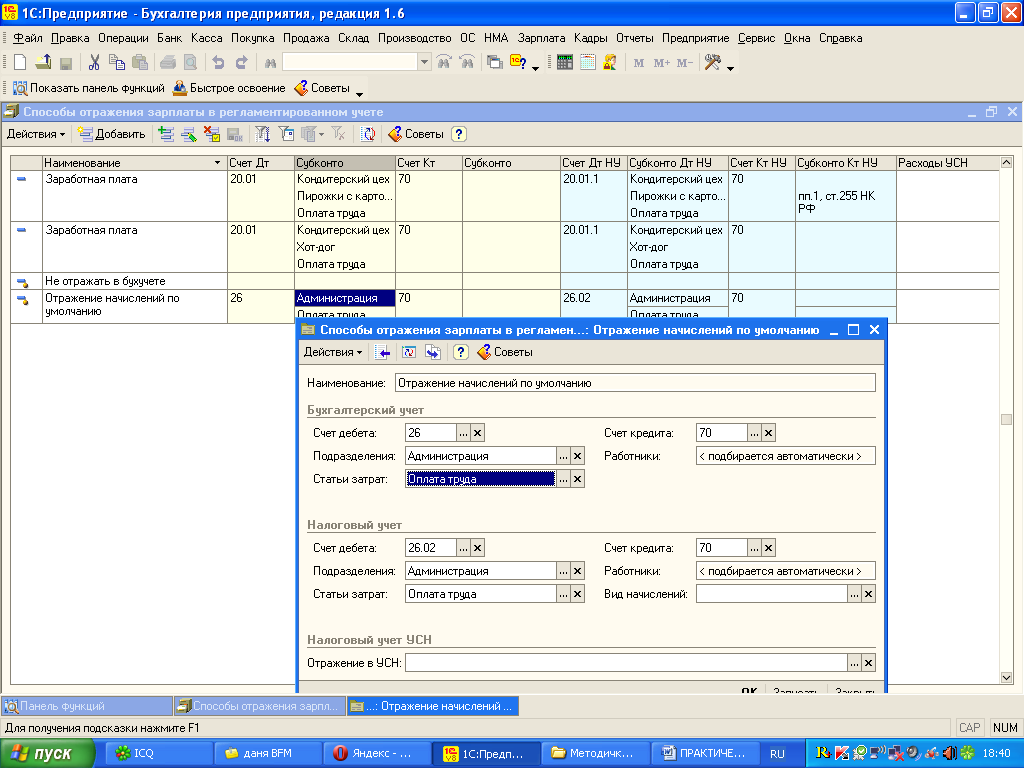Select the Не отражать в бухучете row

pyautogui.click(x=505, y=281)
